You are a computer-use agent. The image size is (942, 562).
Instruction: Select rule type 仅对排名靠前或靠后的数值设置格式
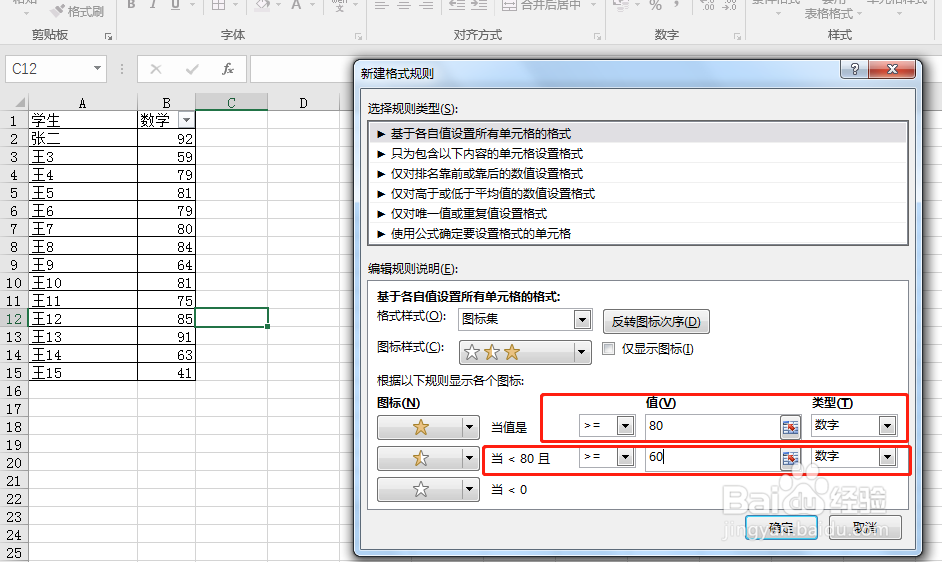coord(638,174)
